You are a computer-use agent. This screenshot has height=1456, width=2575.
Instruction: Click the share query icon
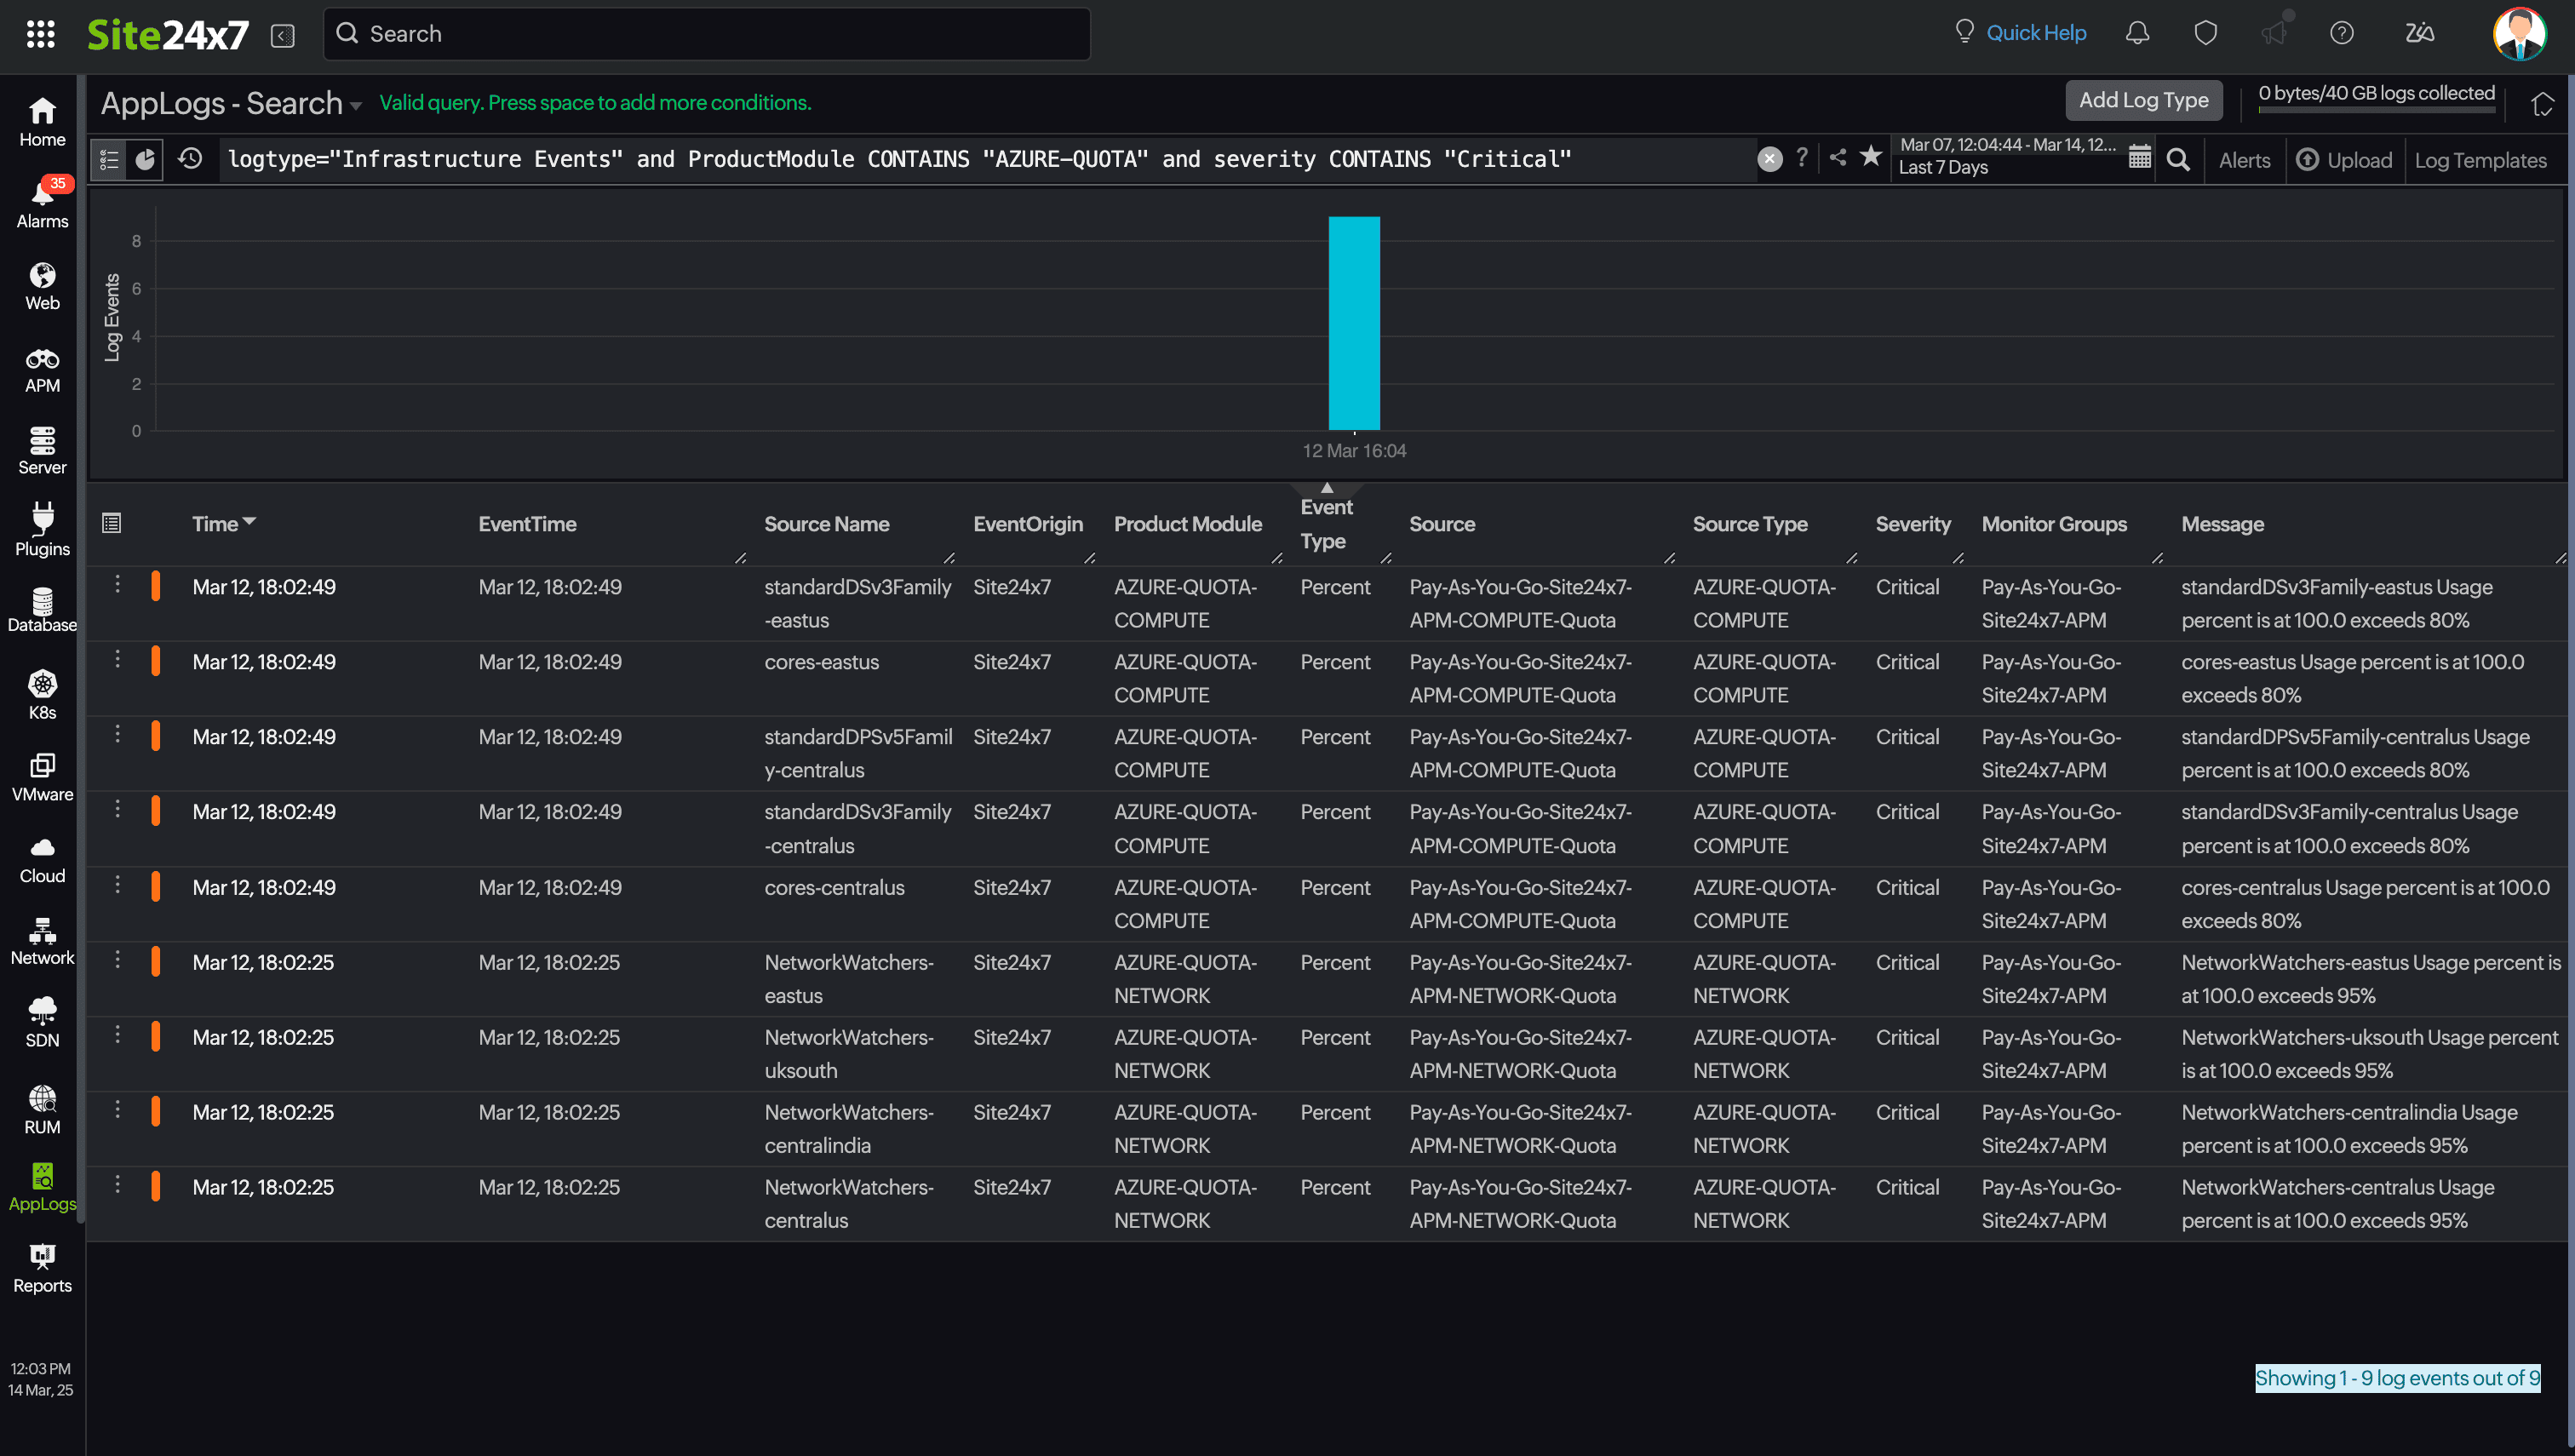pos(1837,158)
